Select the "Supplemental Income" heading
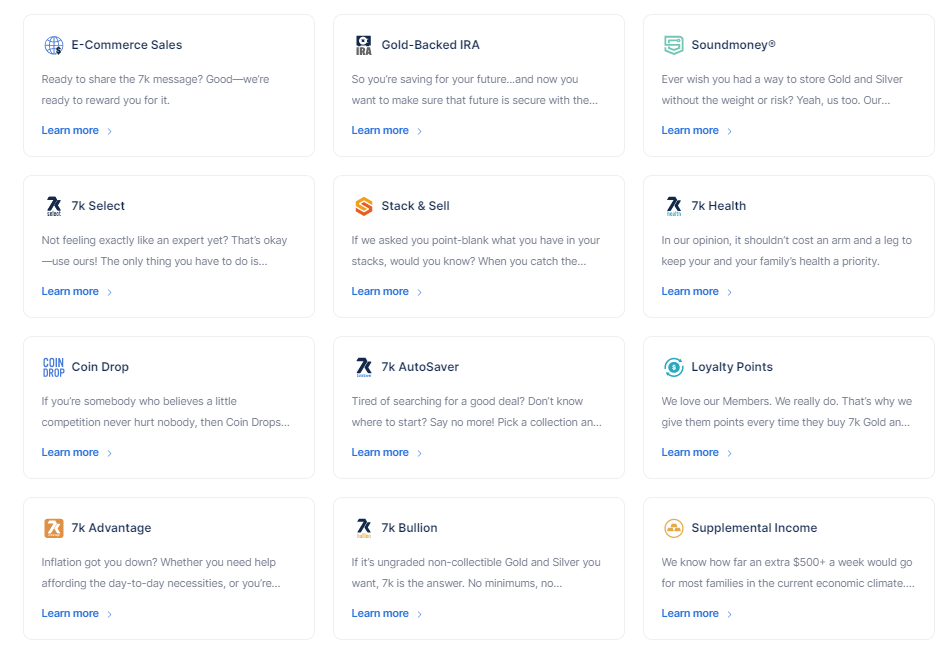This screenshot has height=664, width=946. coord(754,528)
